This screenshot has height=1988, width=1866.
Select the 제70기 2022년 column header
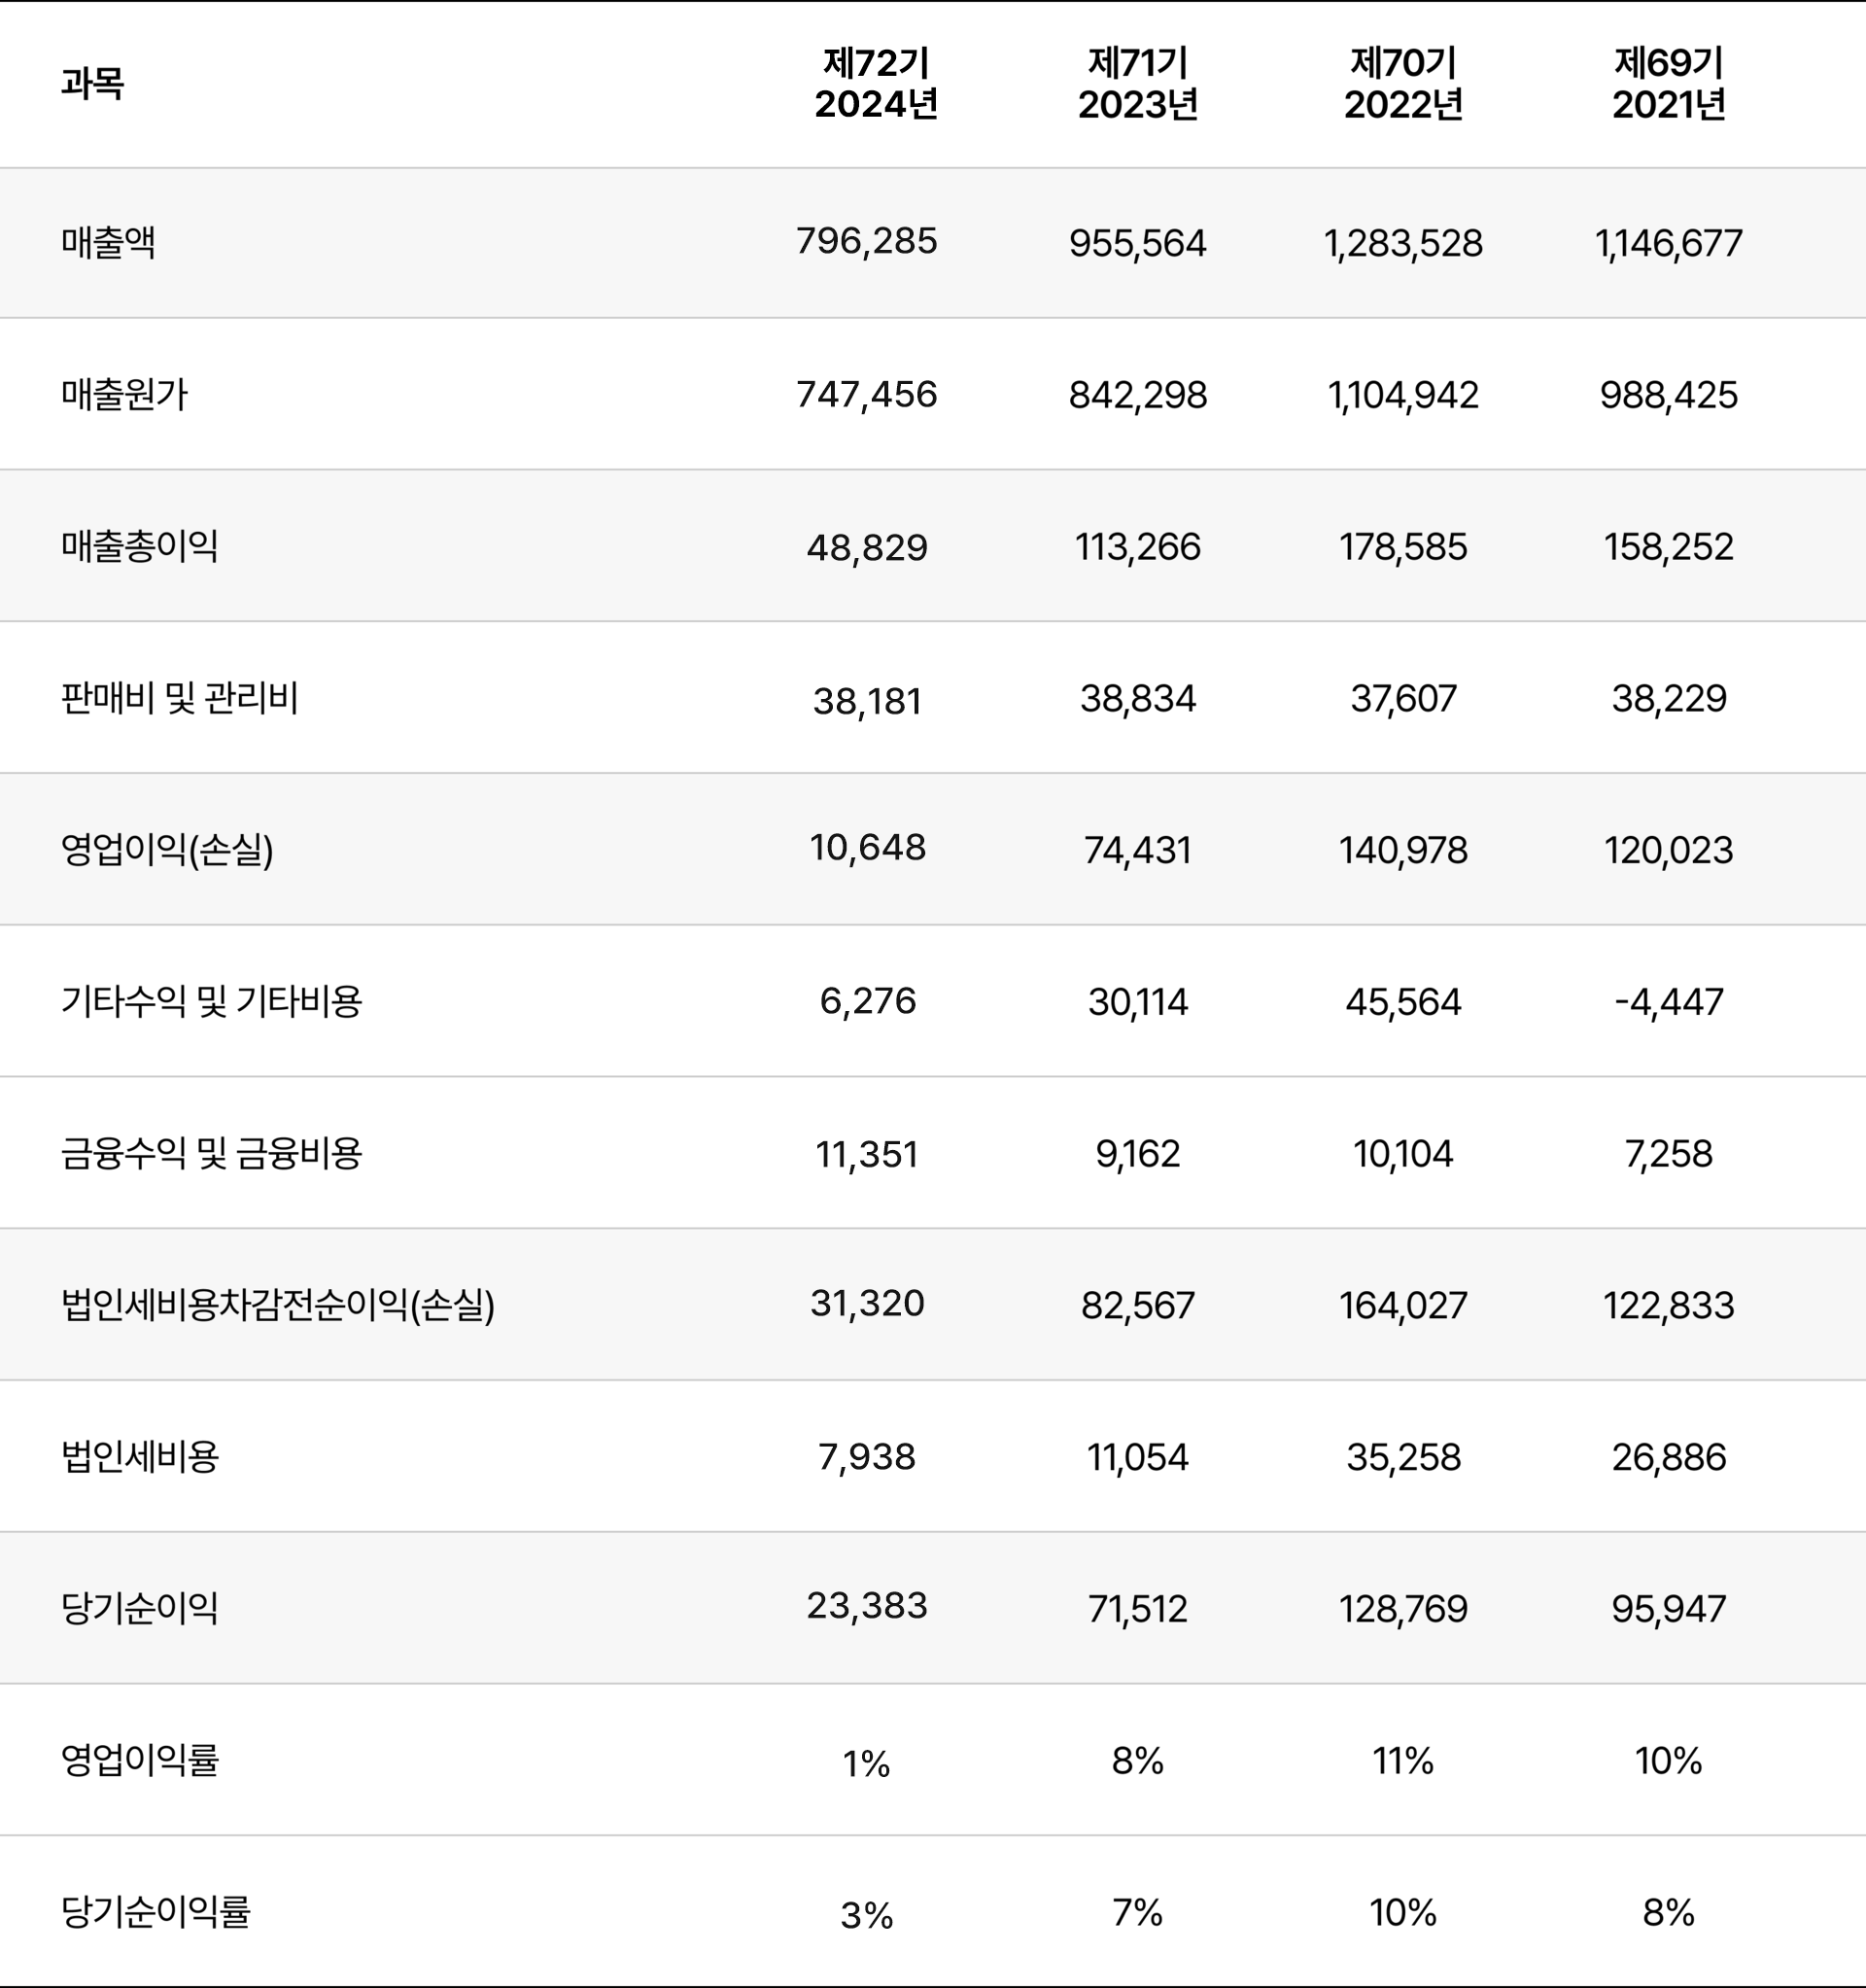(1403, 84)
